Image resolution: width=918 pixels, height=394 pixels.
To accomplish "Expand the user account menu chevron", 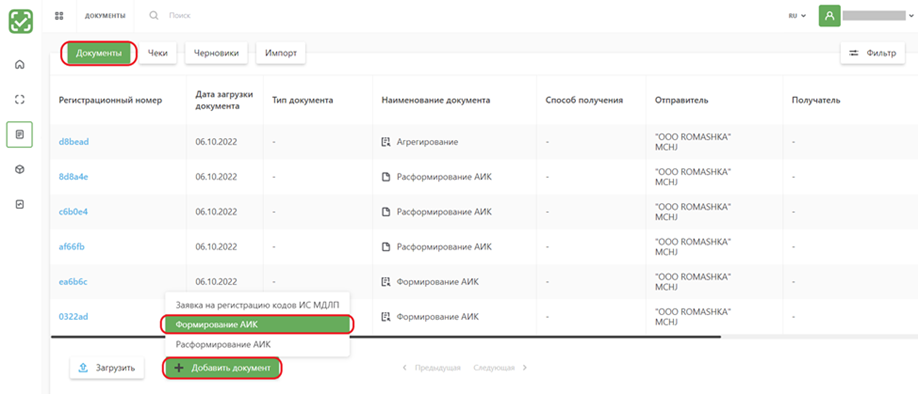I will [912, 16].
